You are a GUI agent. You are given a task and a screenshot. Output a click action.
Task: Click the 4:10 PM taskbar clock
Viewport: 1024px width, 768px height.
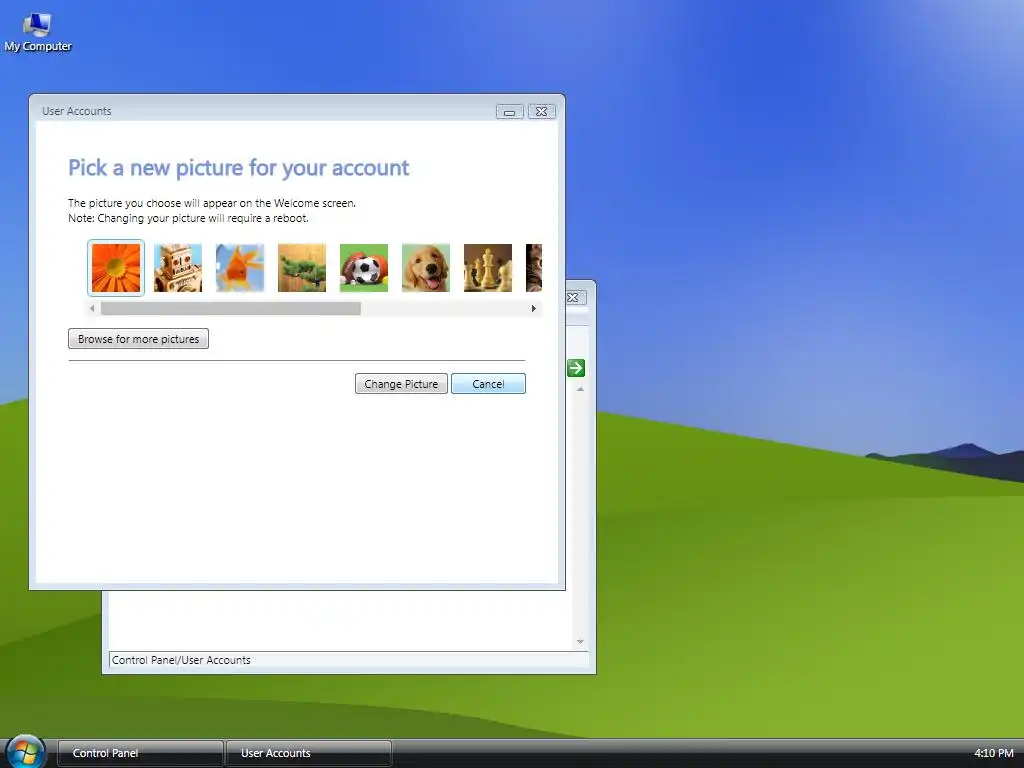point(993,753)
